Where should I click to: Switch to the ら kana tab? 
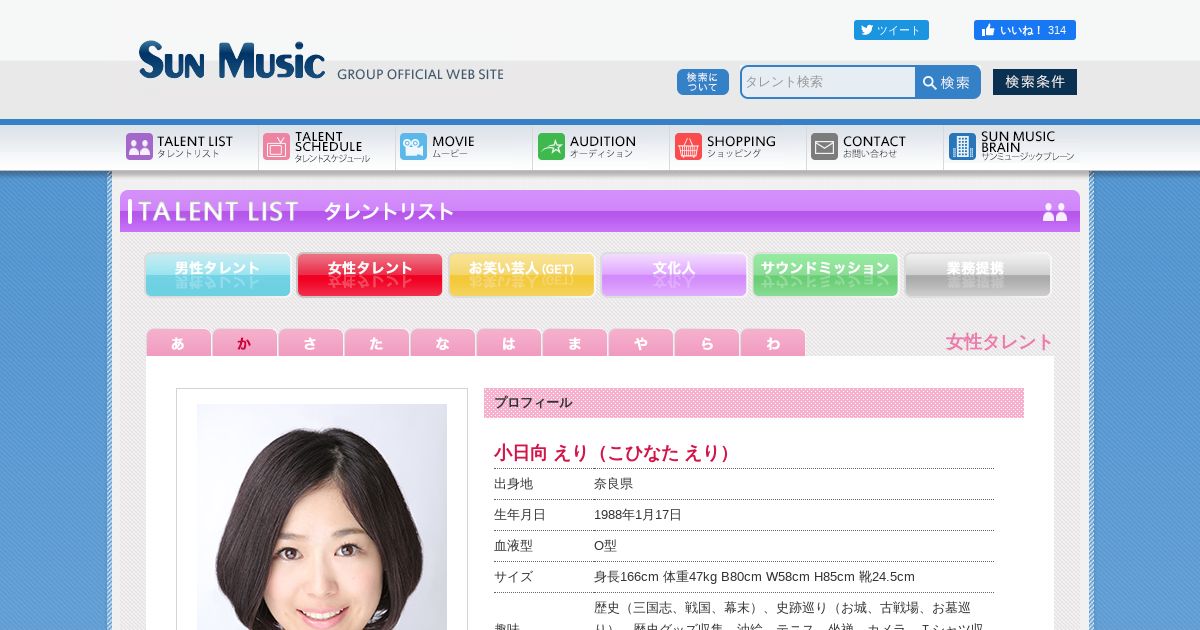click(707, 343)
